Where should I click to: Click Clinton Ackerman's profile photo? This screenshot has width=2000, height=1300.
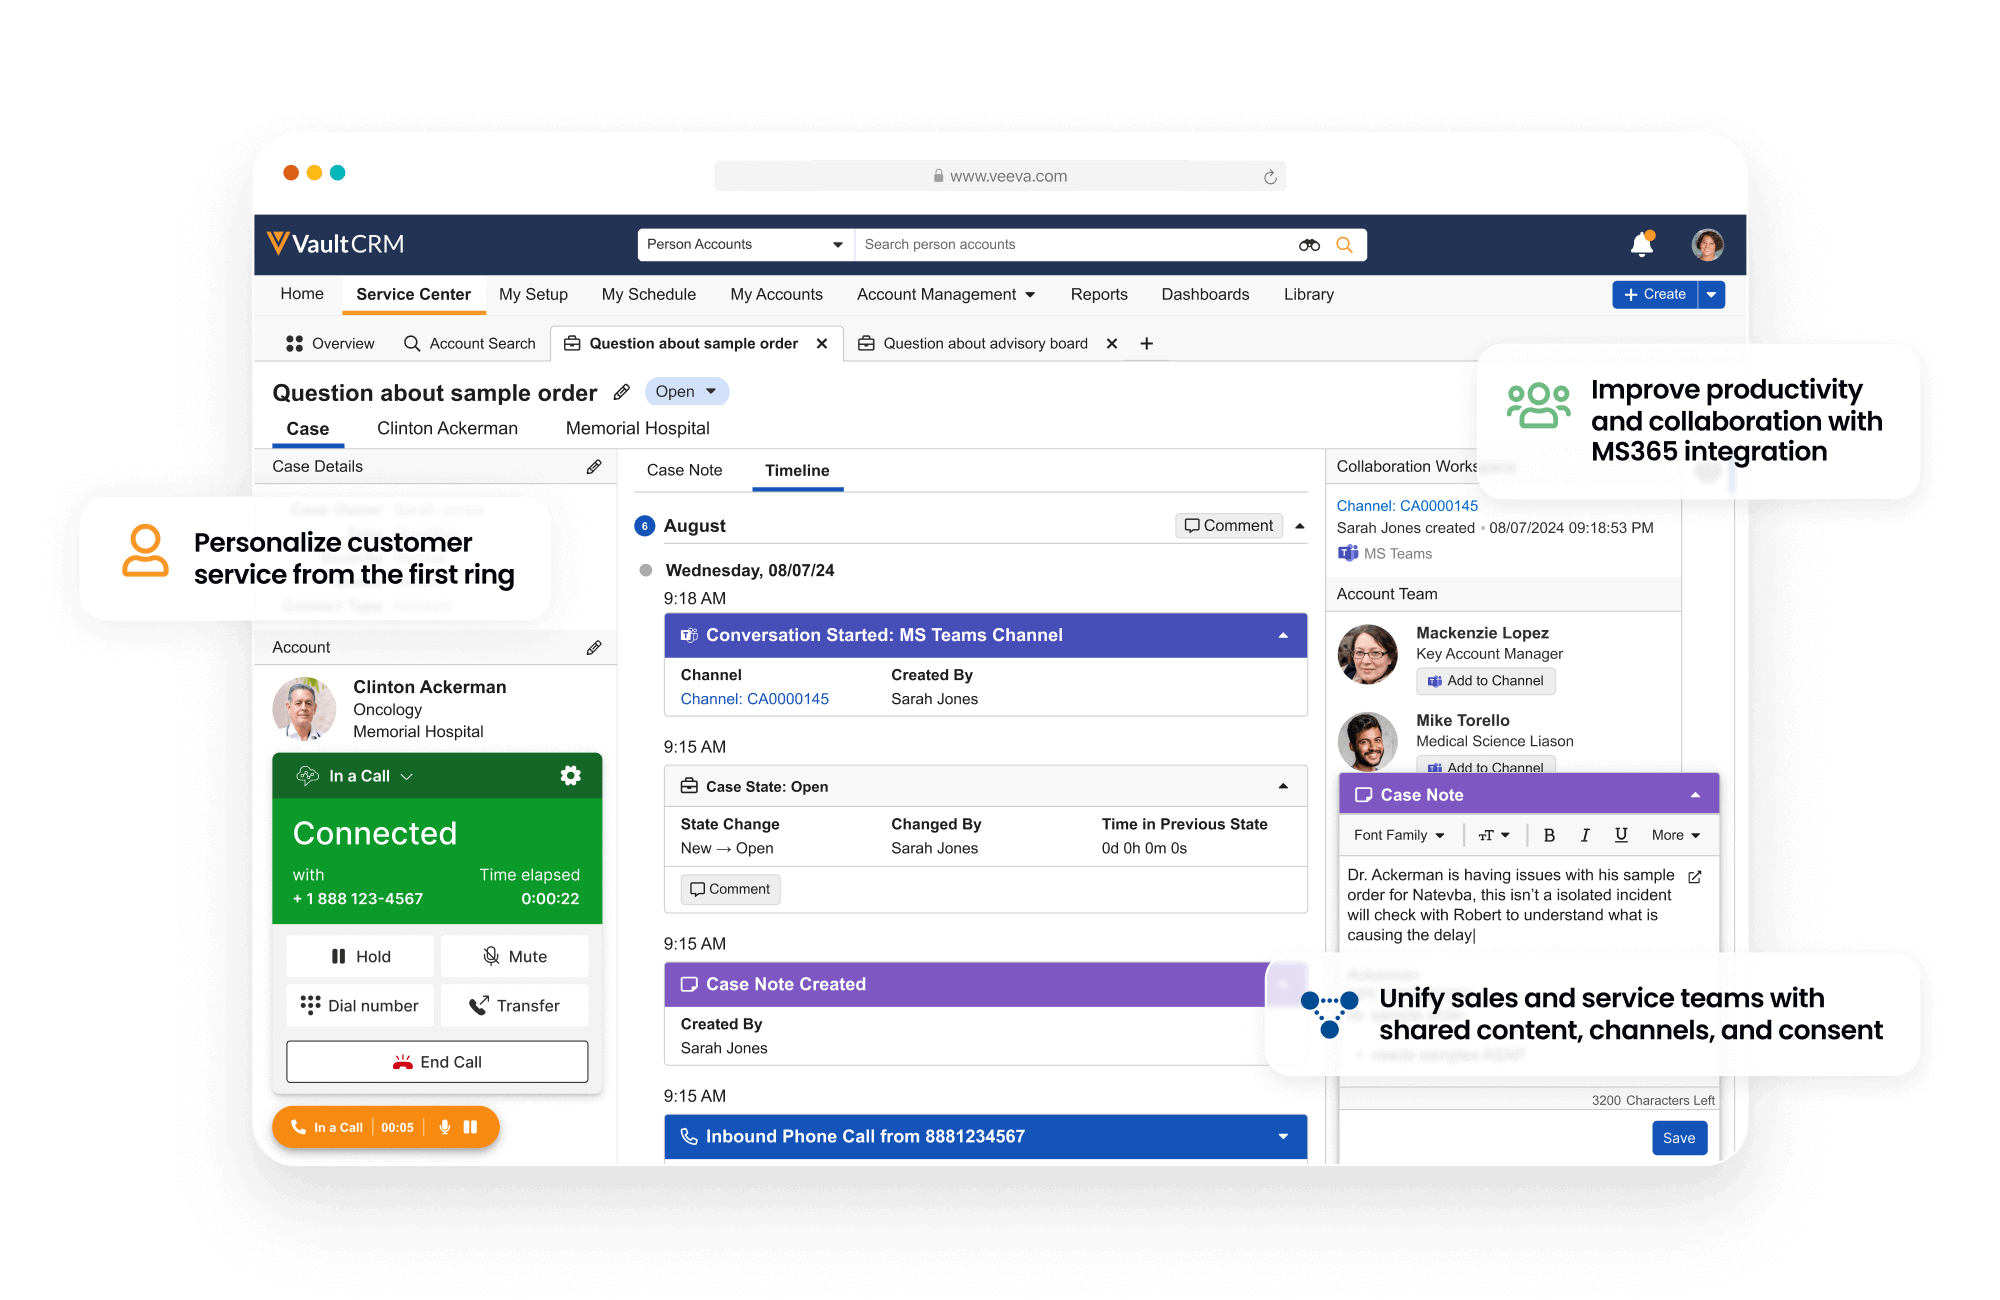pos(304,709)
